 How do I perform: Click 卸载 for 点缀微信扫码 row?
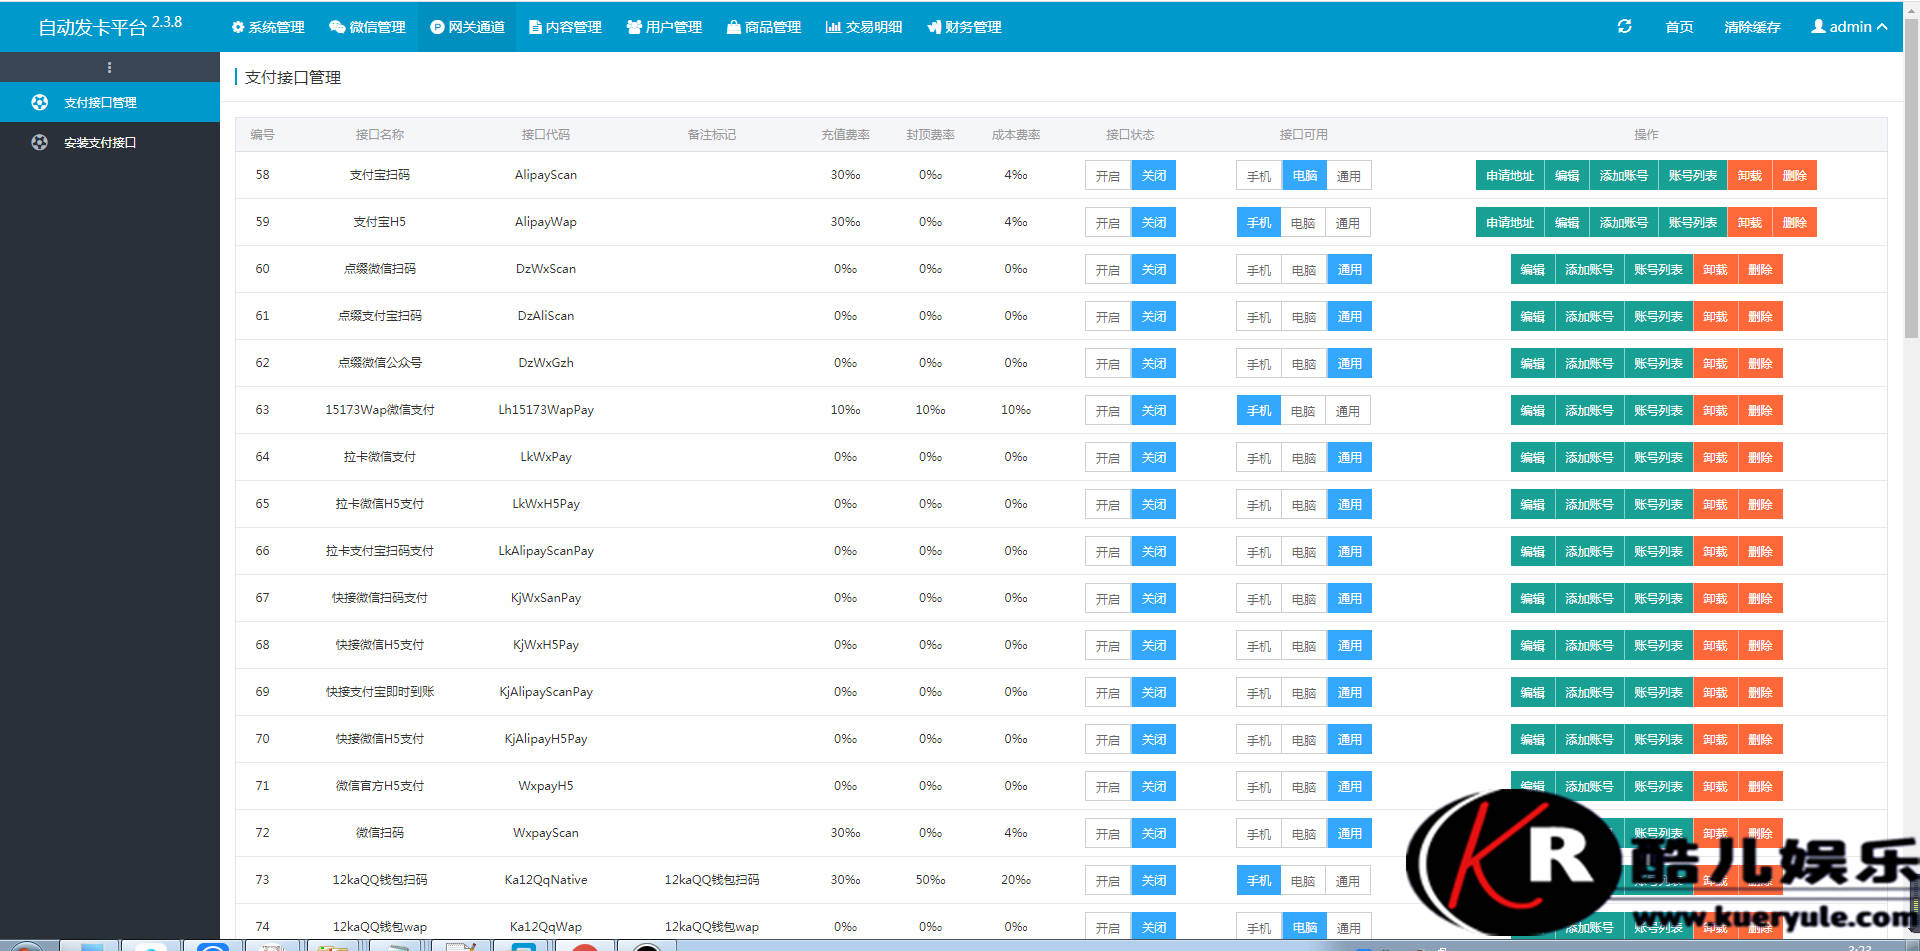coord(1715,269)
